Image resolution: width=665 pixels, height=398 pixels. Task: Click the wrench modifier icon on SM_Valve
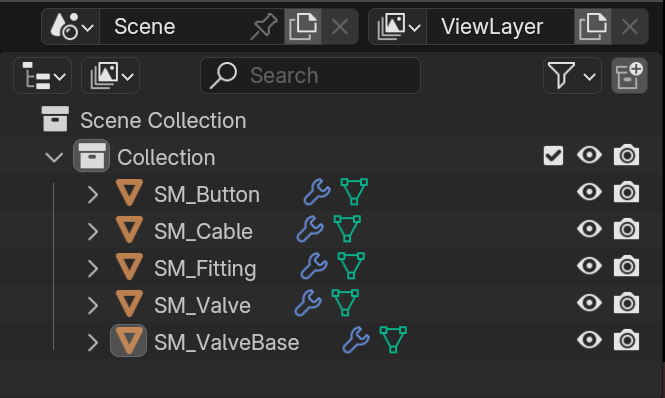[308, 303]
